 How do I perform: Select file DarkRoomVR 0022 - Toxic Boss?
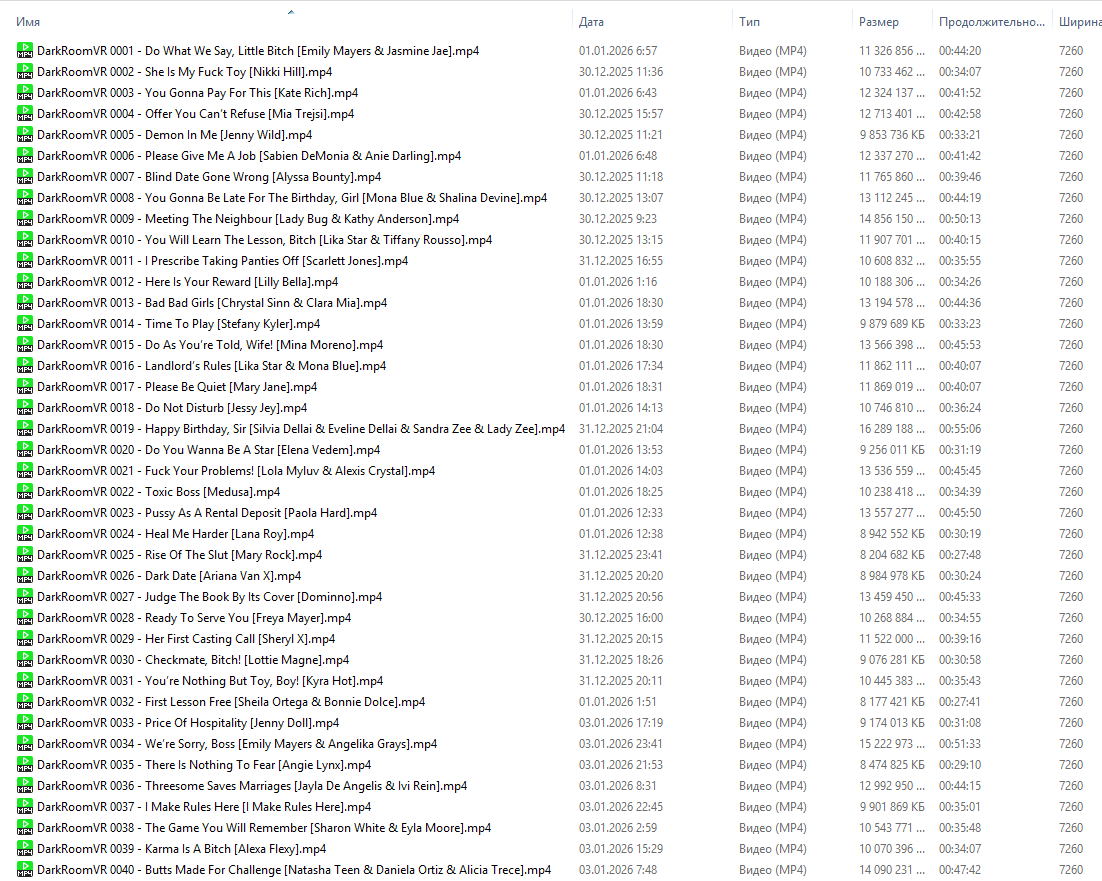click(x=159, y=492)
